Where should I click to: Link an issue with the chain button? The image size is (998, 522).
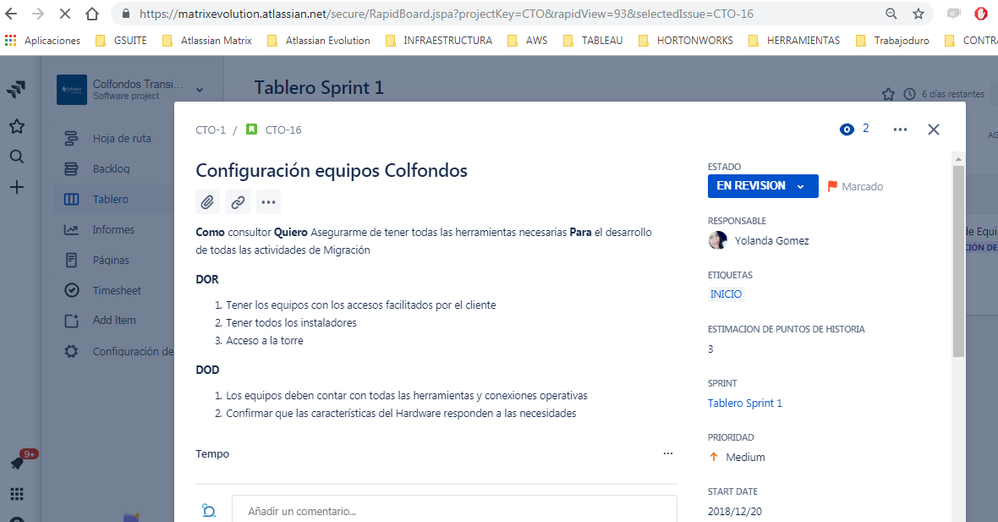point(238,202)
